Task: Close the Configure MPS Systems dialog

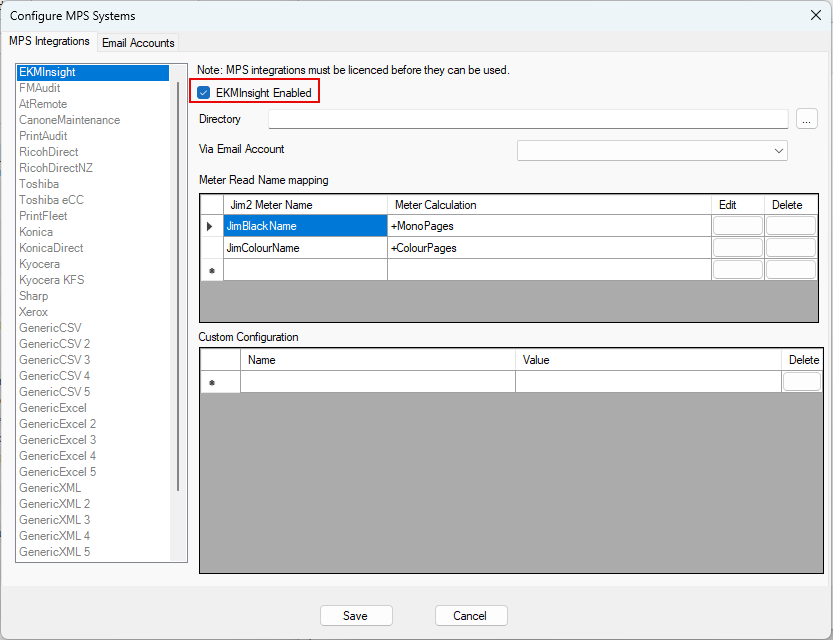Action: [x=815, y=15]
